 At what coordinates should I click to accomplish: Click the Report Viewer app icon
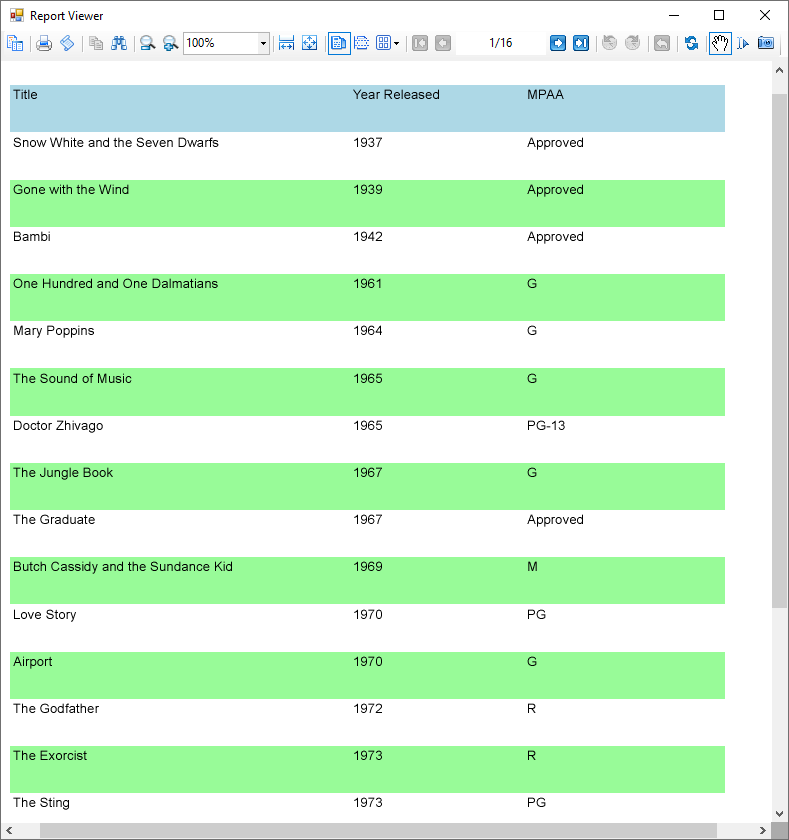(x=17, y=16)
